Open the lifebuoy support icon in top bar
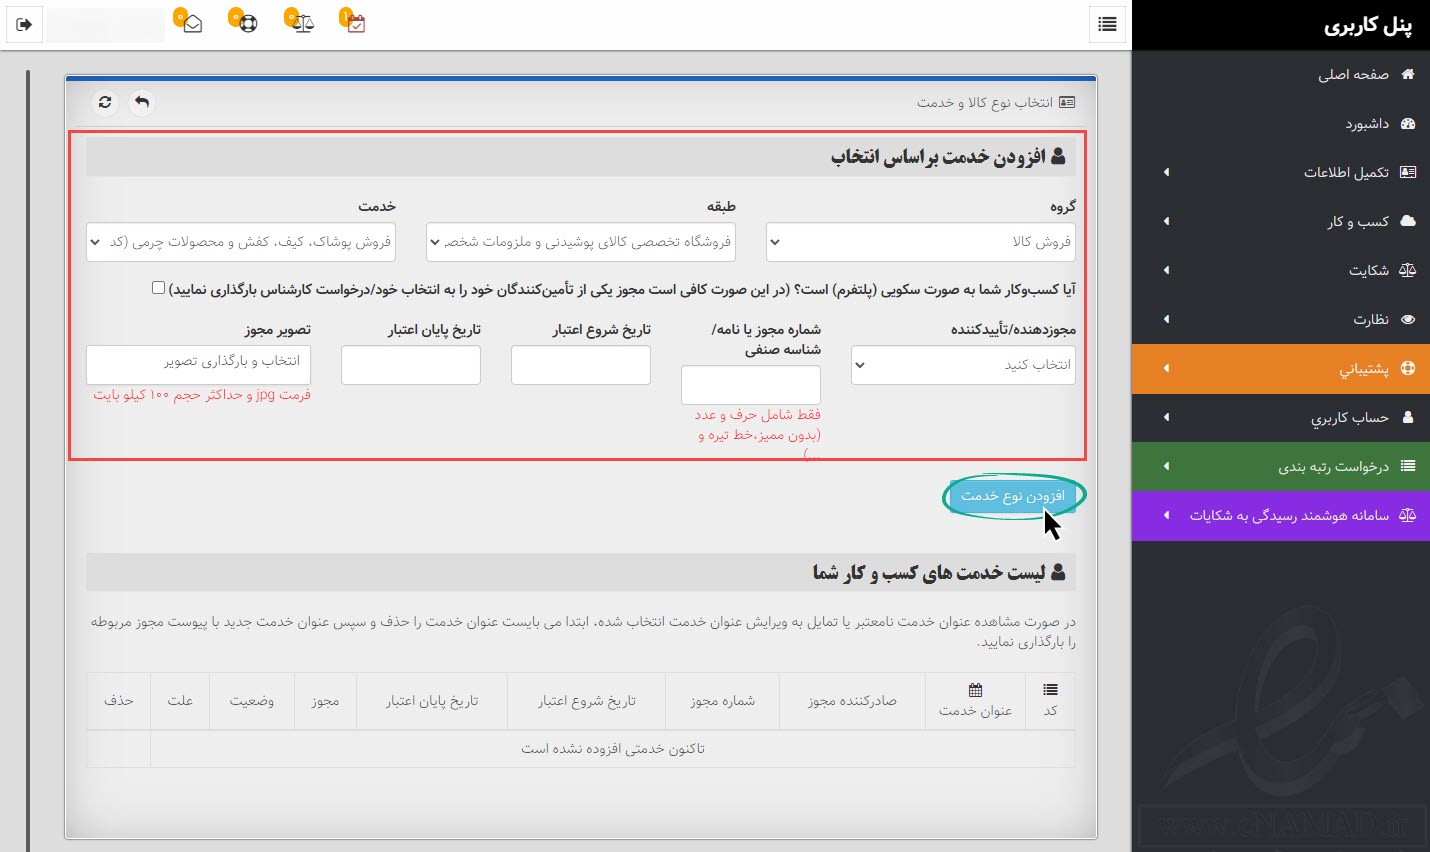The width and height of the screenshot is (1430, 852). pos(247,23)
